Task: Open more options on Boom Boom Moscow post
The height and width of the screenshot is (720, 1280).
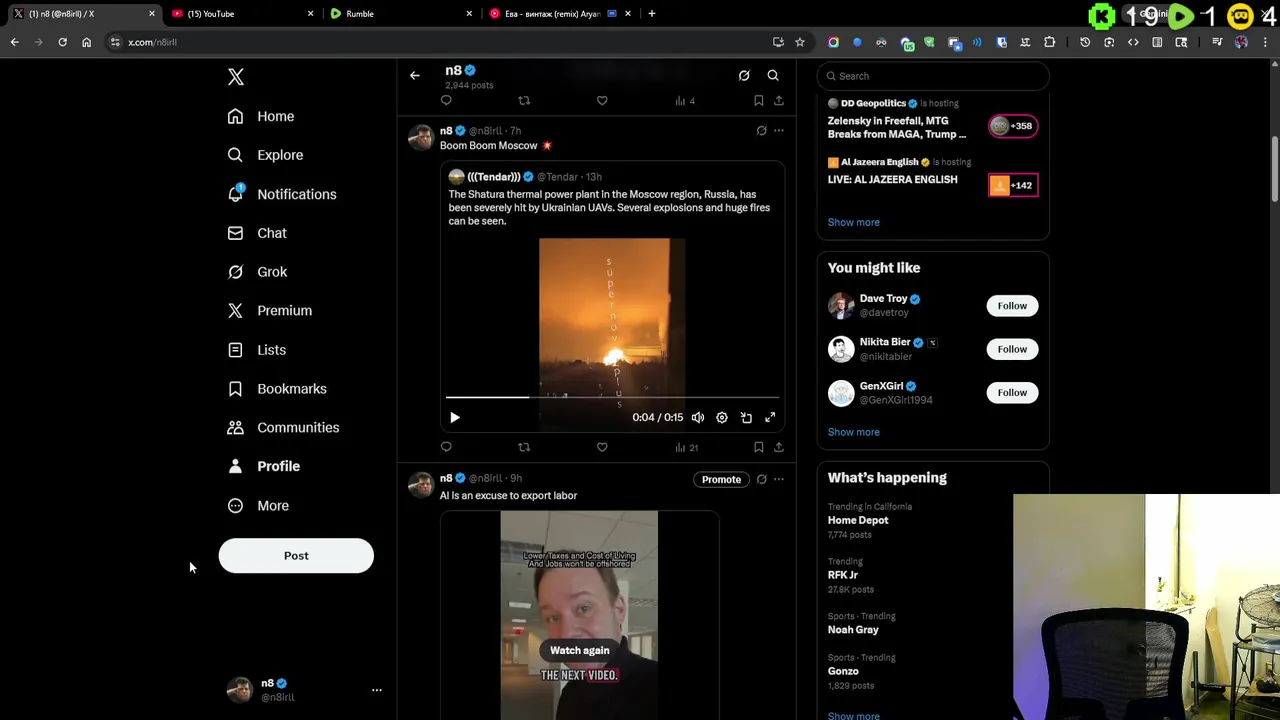Action: pyautogui.click(x=779, y=131)
